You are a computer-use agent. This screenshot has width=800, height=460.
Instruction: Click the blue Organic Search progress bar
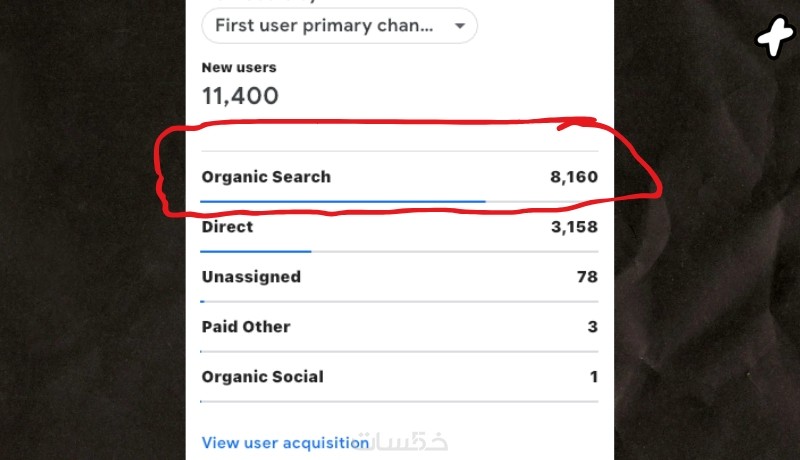pos(342,201)
